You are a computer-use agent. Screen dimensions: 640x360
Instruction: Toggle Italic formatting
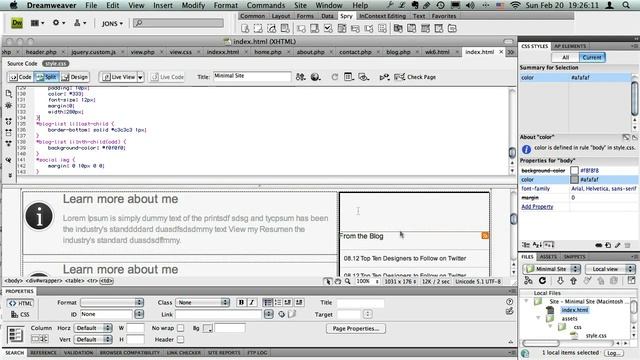click(252, 302)
